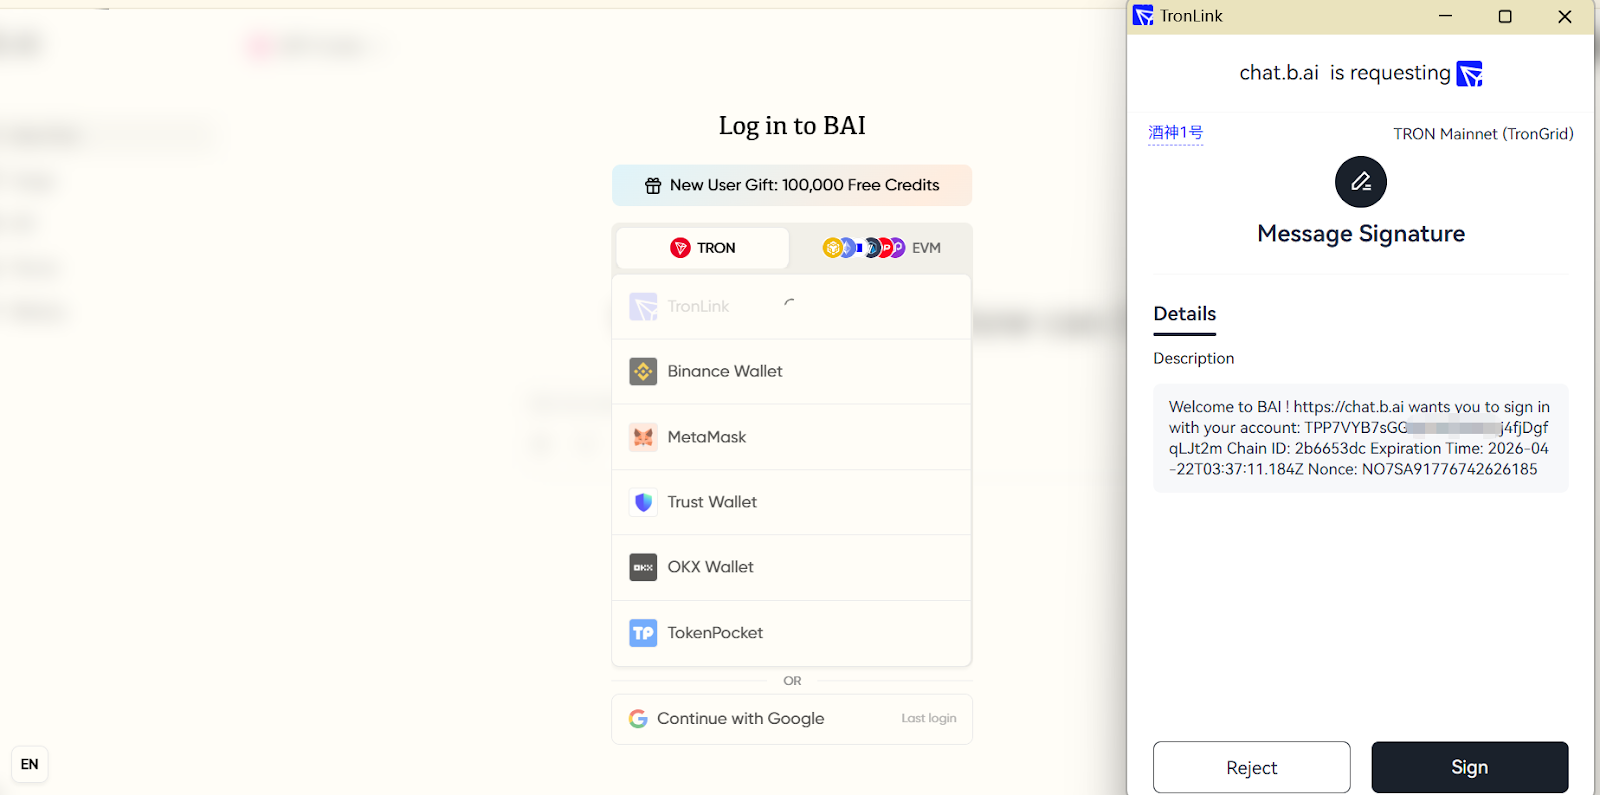Click the TronLink logo beside requesting text
The image size is (1600, 795).
(x=1469, y=74)
